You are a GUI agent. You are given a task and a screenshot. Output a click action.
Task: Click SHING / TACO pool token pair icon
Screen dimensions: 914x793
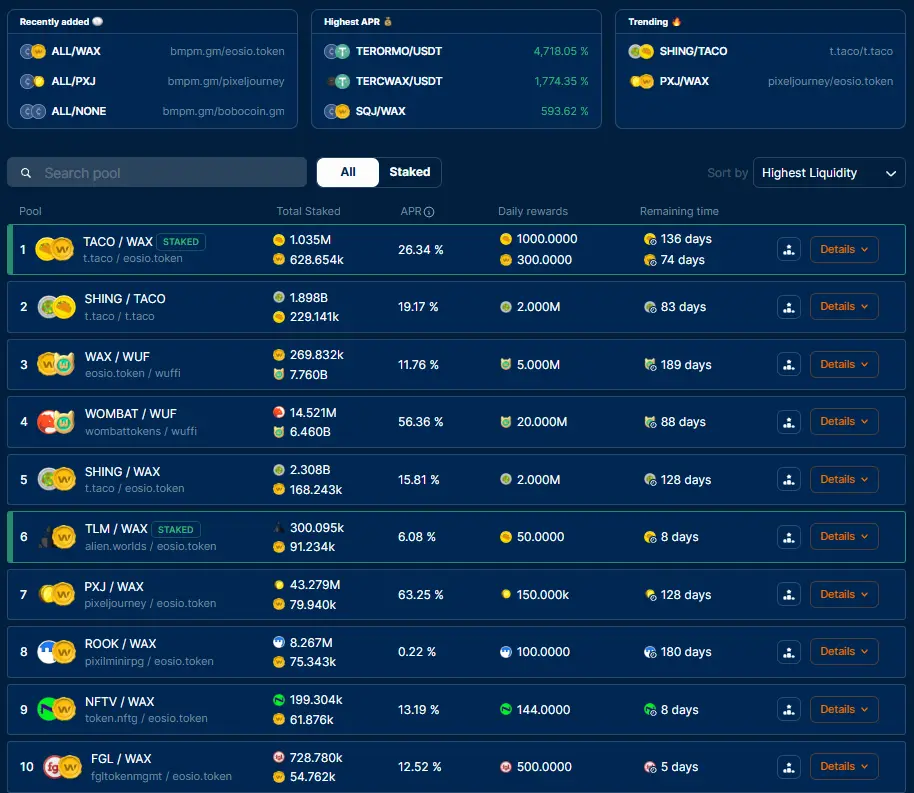click(57, 307)
